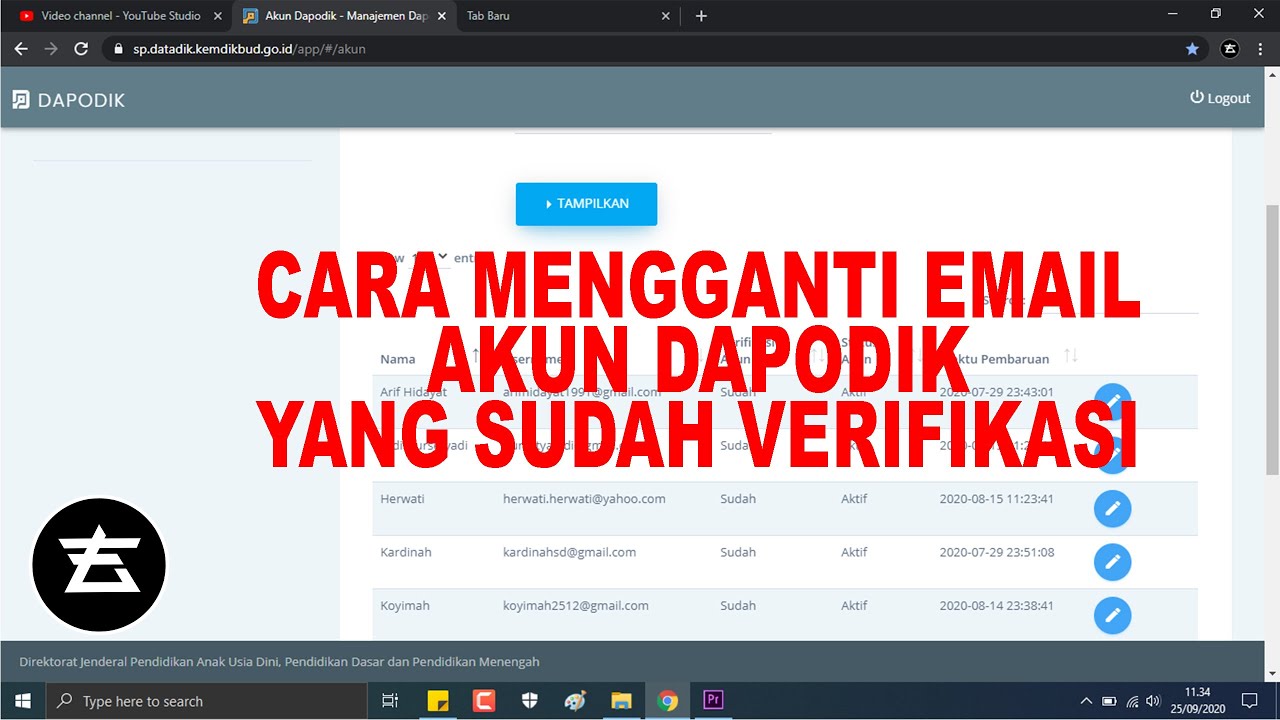1280x720 pixels.
Task: Open the Windows Start menu
Action: (22, 701)
